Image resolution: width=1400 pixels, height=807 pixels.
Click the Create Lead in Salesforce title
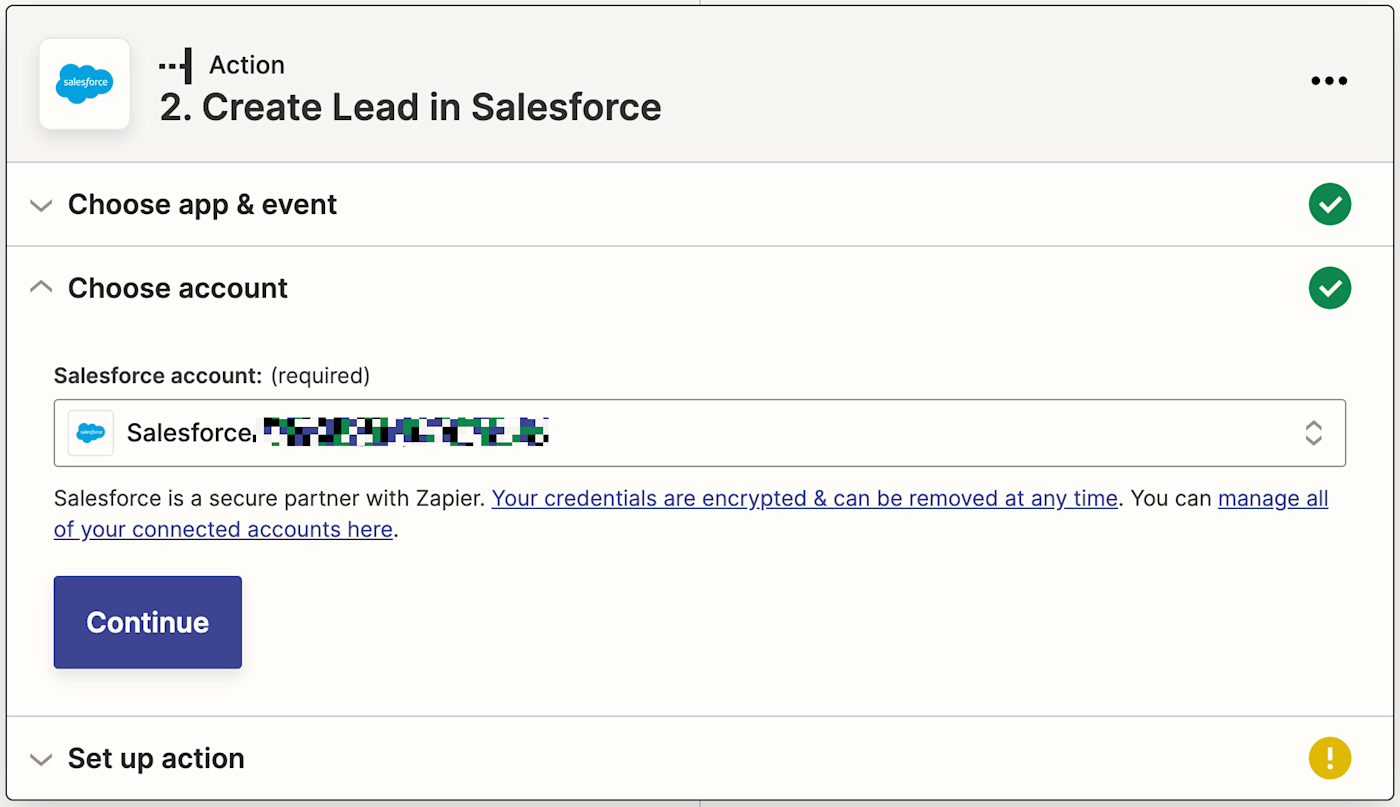(x=410, y=107)
